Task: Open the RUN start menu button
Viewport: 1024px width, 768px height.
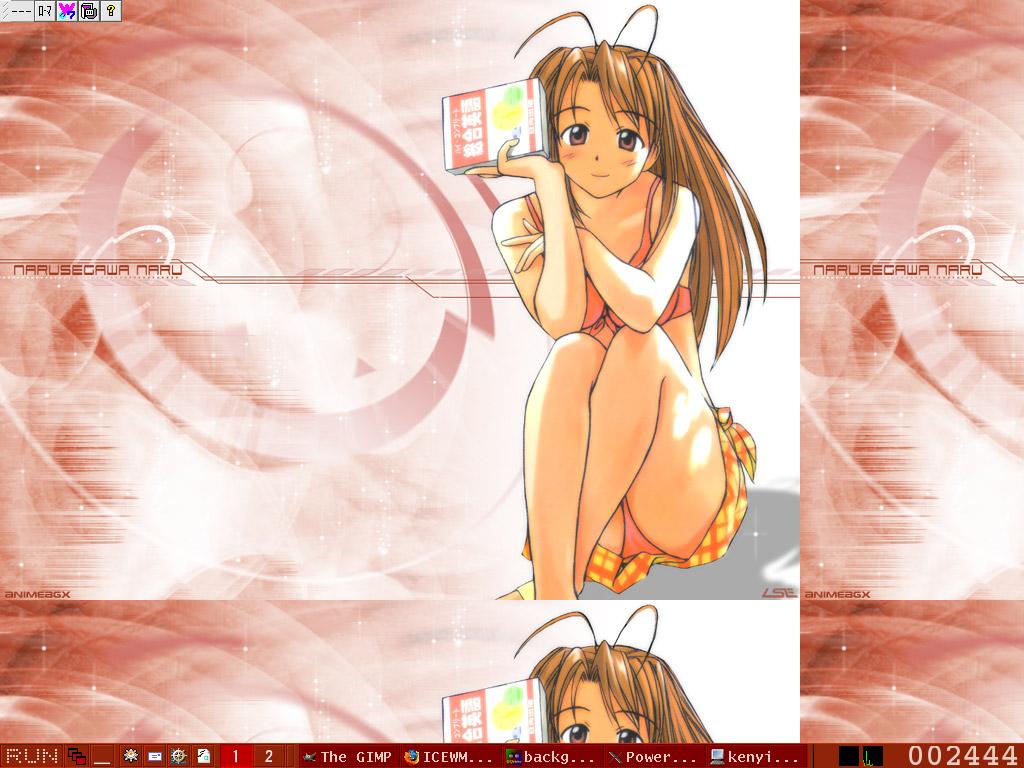Action: click(31, 756)
